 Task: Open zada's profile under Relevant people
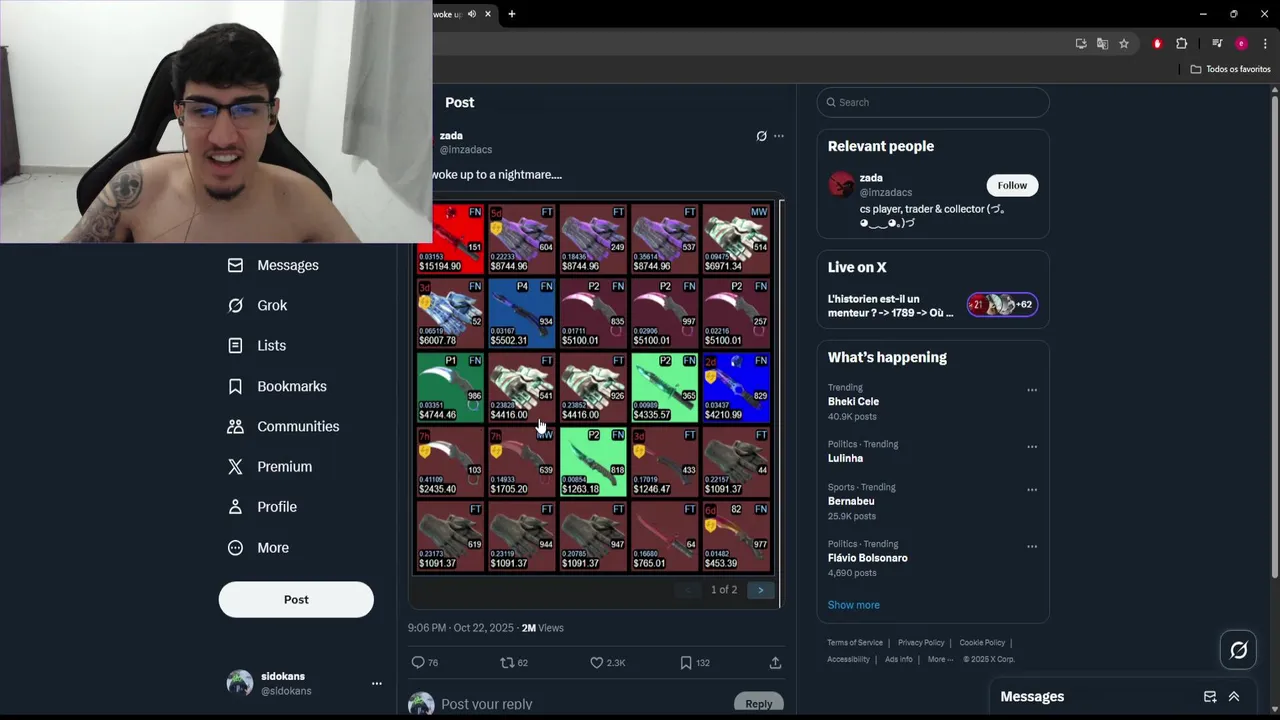tap(871, 178)
